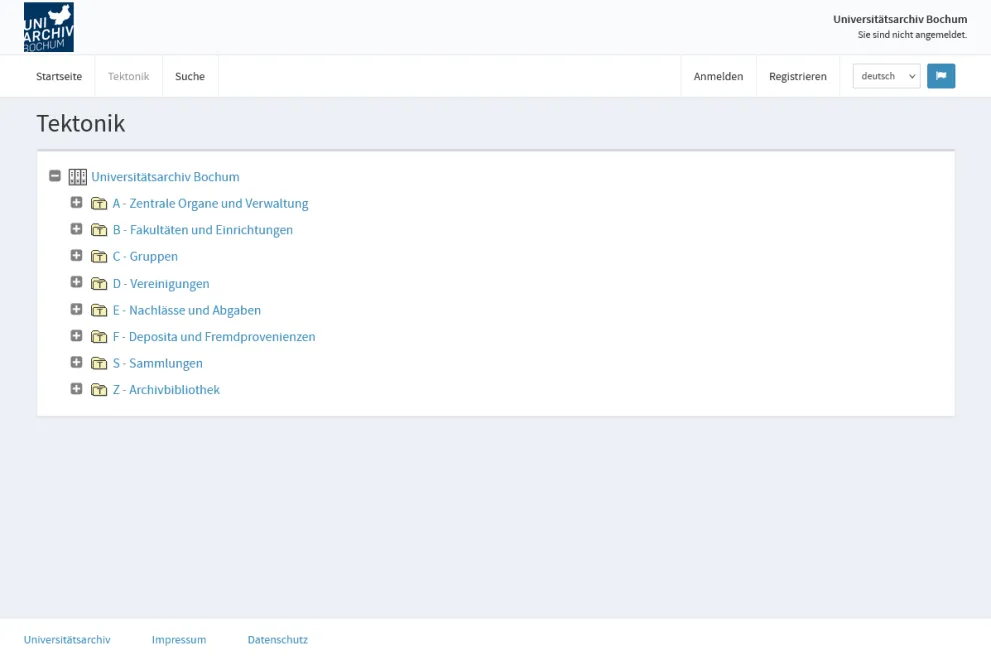Click the folder icon beside C - Gruppen

(99, 255)
